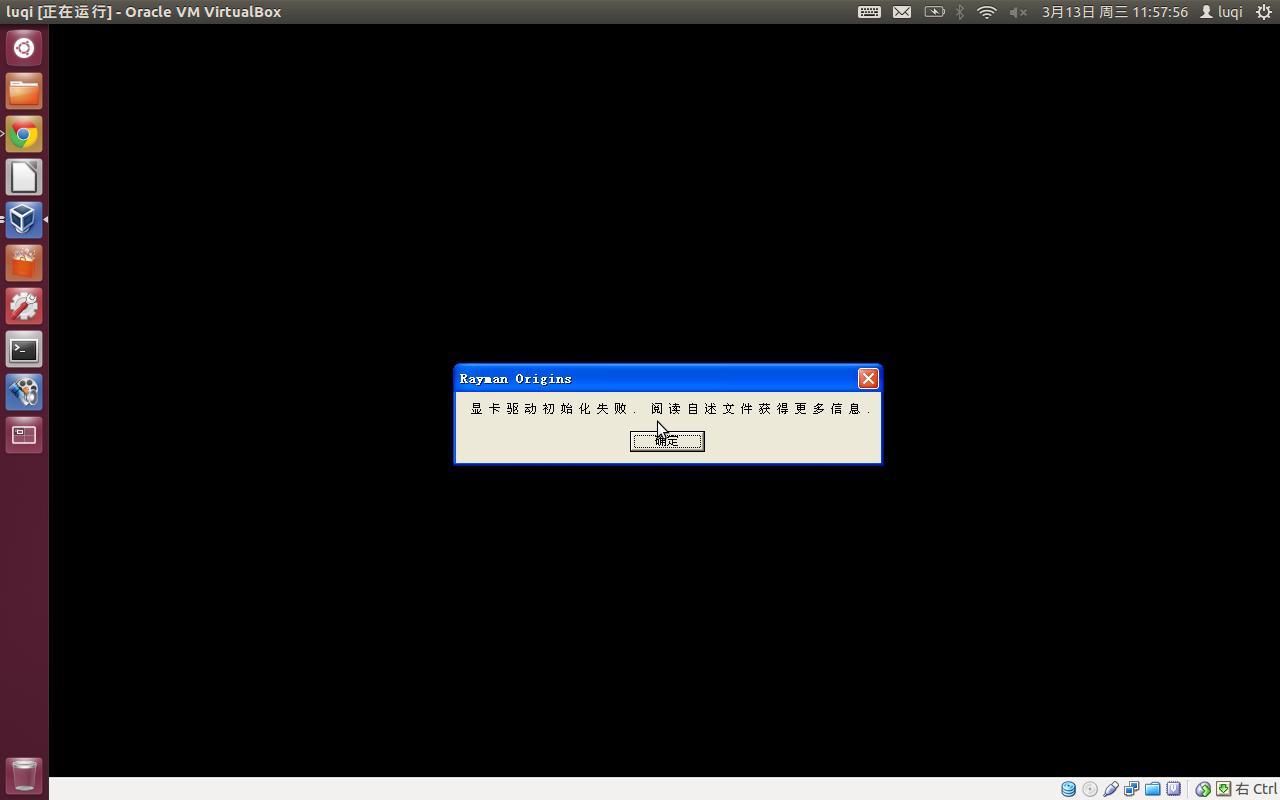Open the system gear session menu
The height and width of the screenshot is (800, 1280).
(x=1264, y=12)
